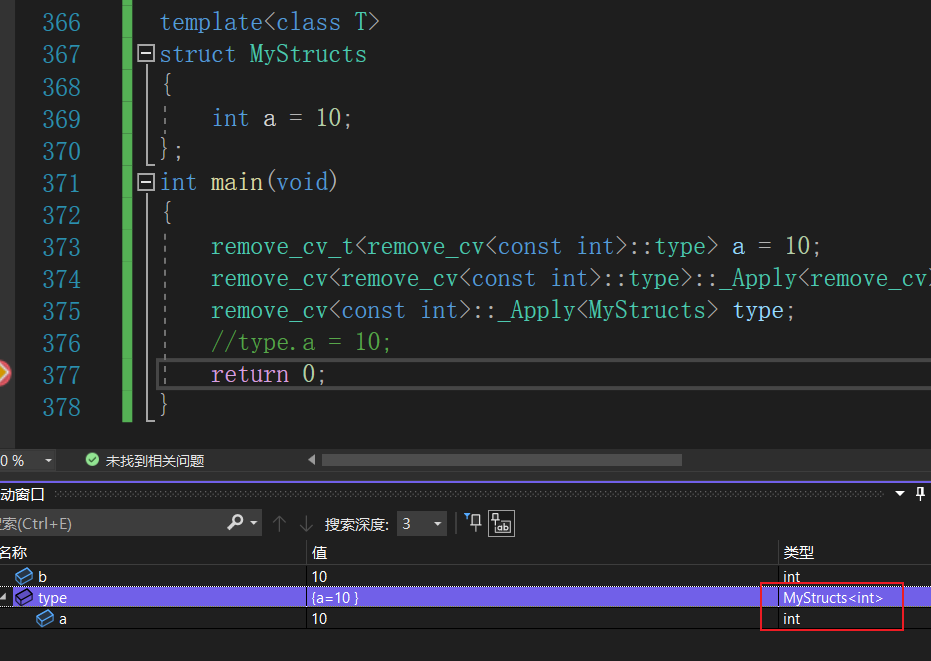Click the breakpoint marker on line 377
Image resolution: width=931 pixels, height=661 pixels.
[x=4, y=373]
